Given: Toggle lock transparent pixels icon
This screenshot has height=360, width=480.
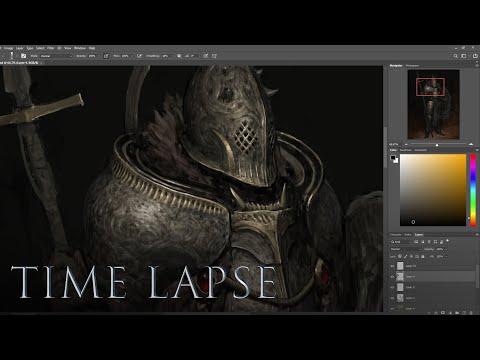Looking at the screenshot, I should coord(400,256).
